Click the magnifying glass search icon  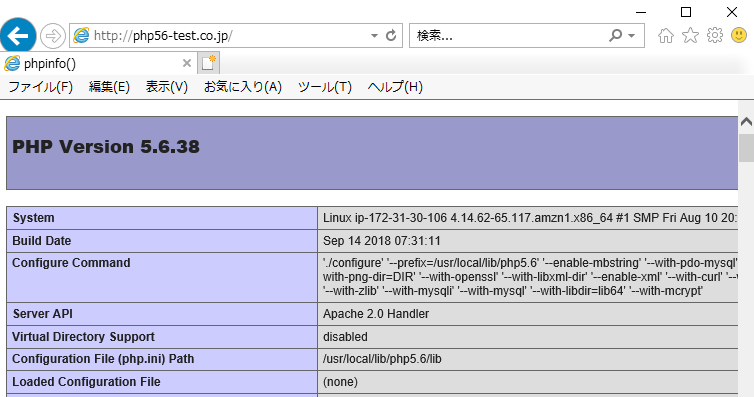(616, 36)
